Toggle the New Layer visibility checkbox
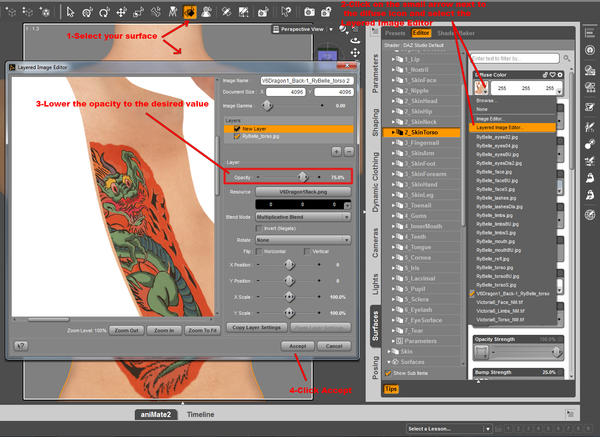Image resolution: width=600 pixels, height=437 pixels. tap(237, 129)
